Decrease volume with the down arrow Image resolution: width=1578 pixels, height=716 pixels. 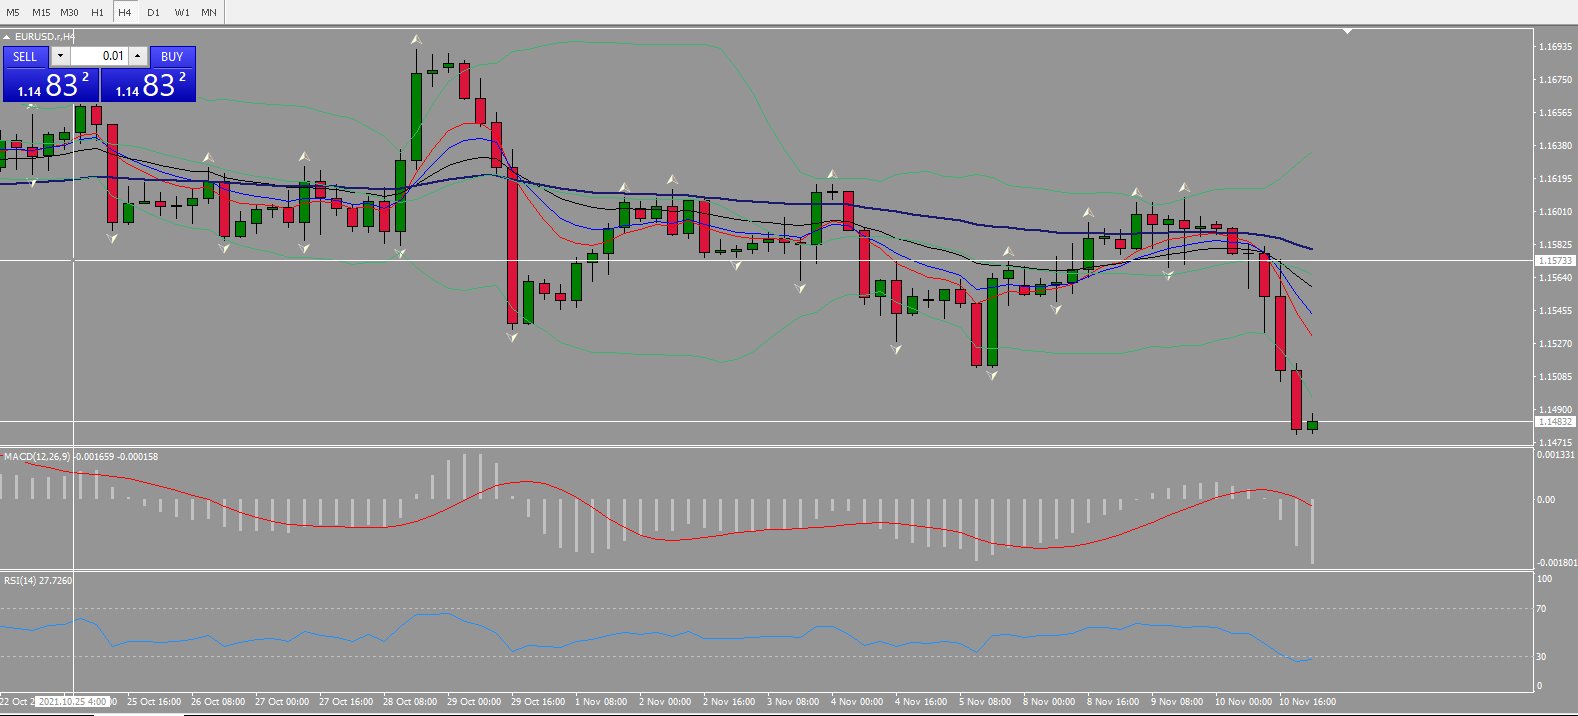coord(61,56)
